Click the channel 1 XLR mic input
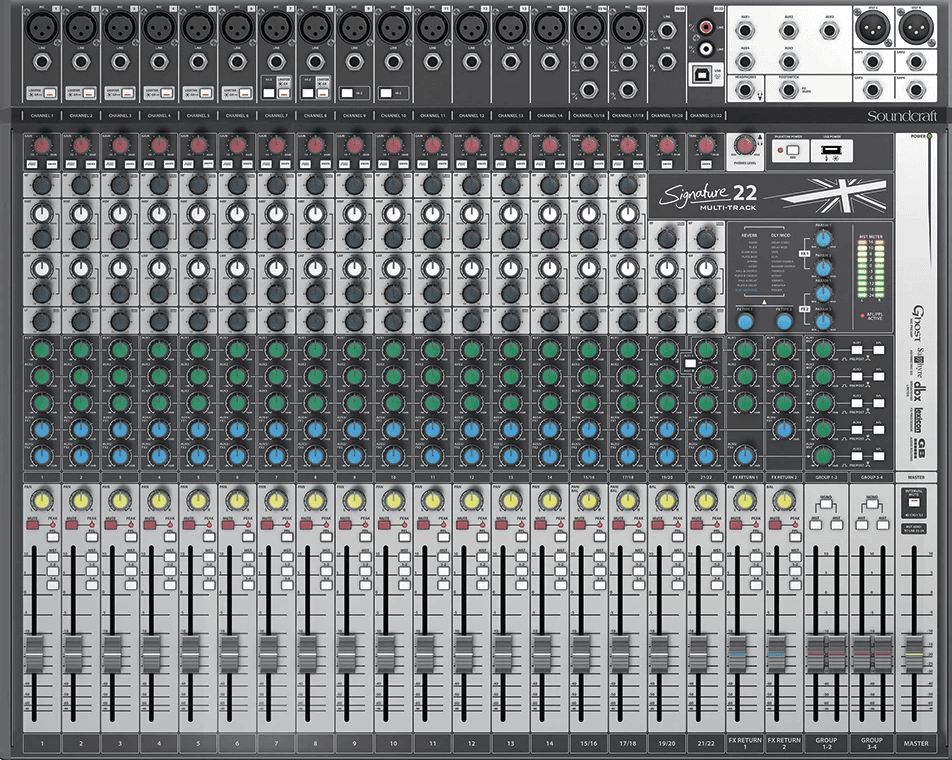 click(x=42, y=27)
